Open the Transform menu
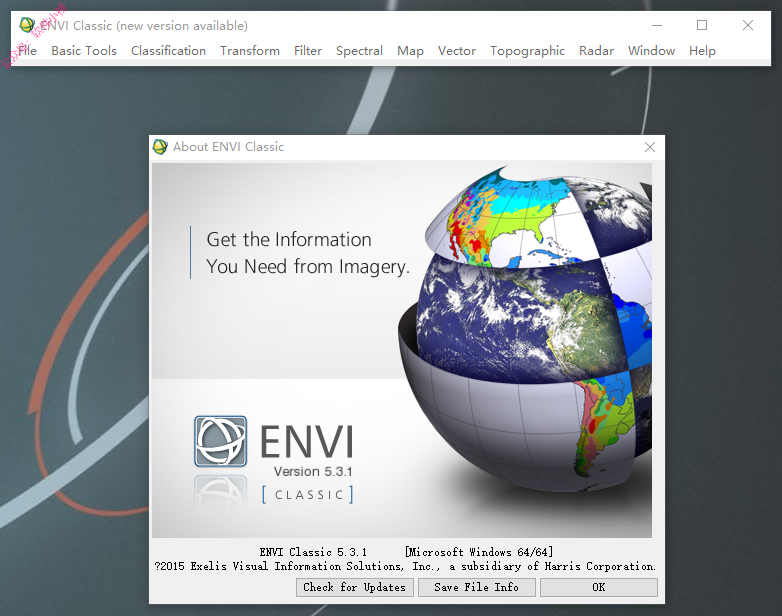782x616 pixels. (x=250, y=51)
